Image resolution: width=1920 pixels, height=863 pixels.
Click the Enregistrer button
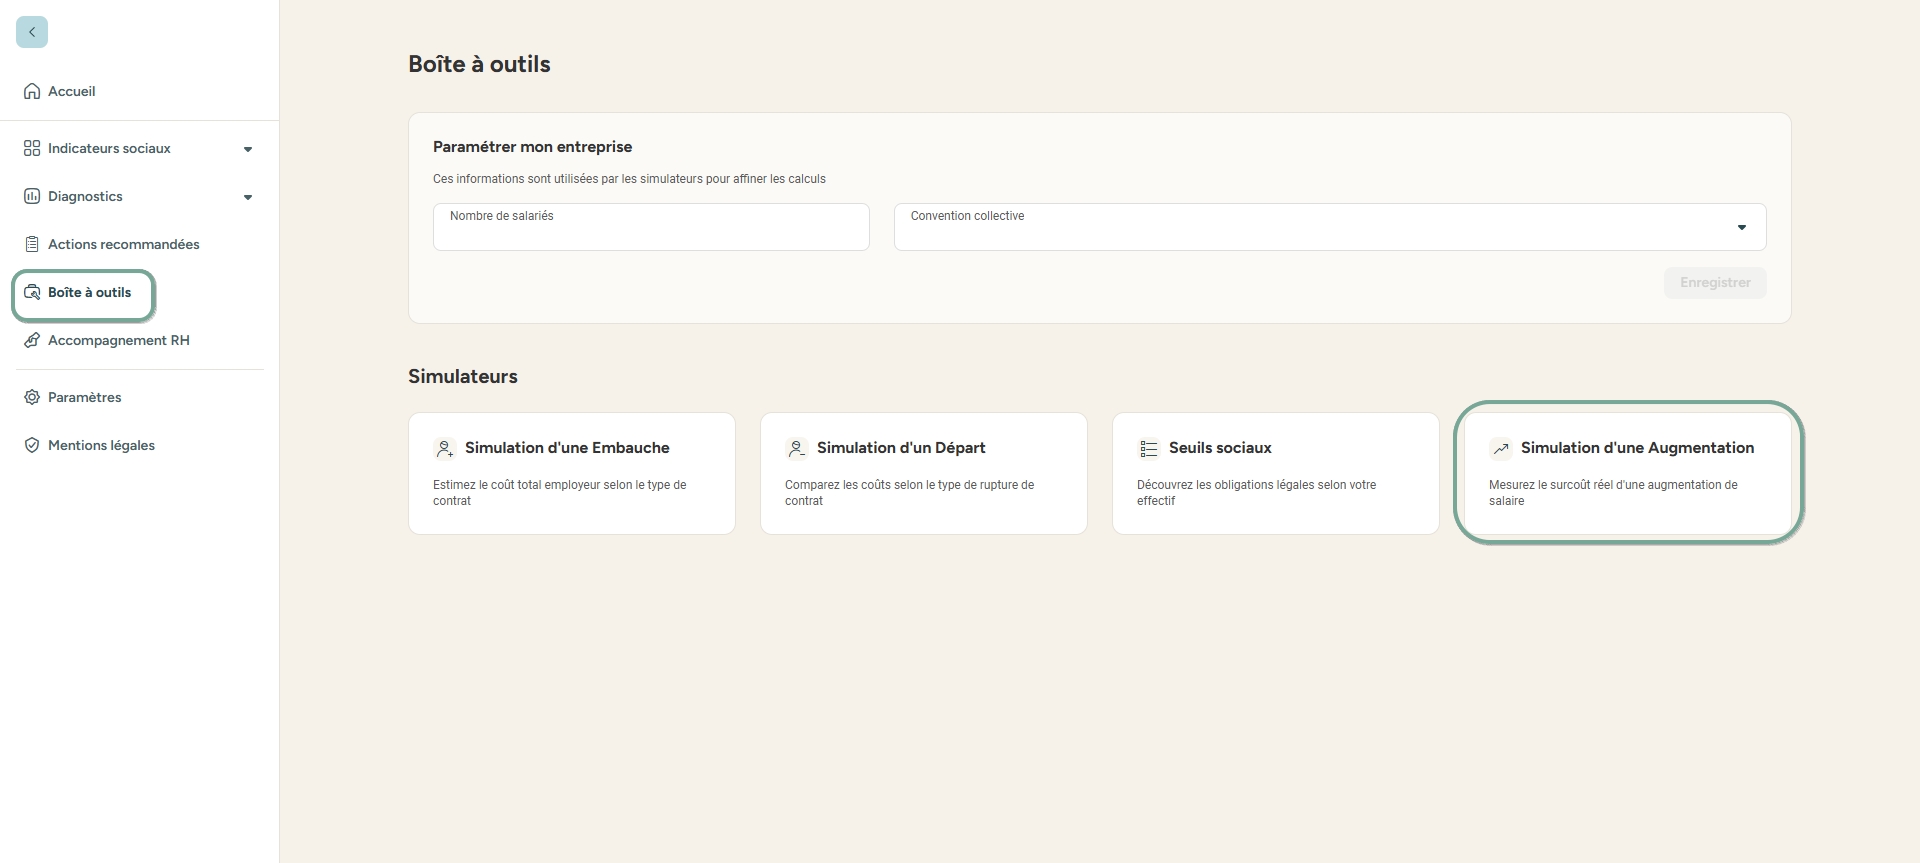tap(1714, 283)
